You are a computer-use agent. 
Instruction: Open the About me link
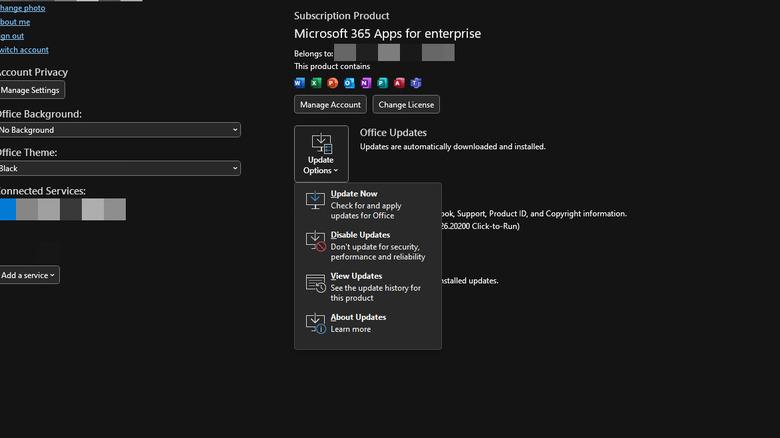[x=15, y=22]
